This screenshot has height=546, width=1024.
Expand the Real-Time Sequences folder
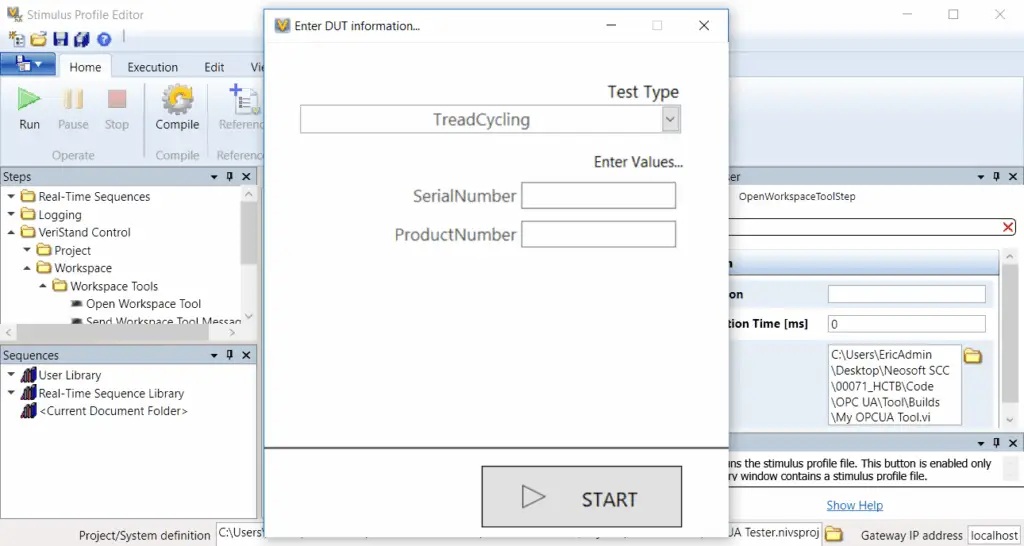coord(11,196)
